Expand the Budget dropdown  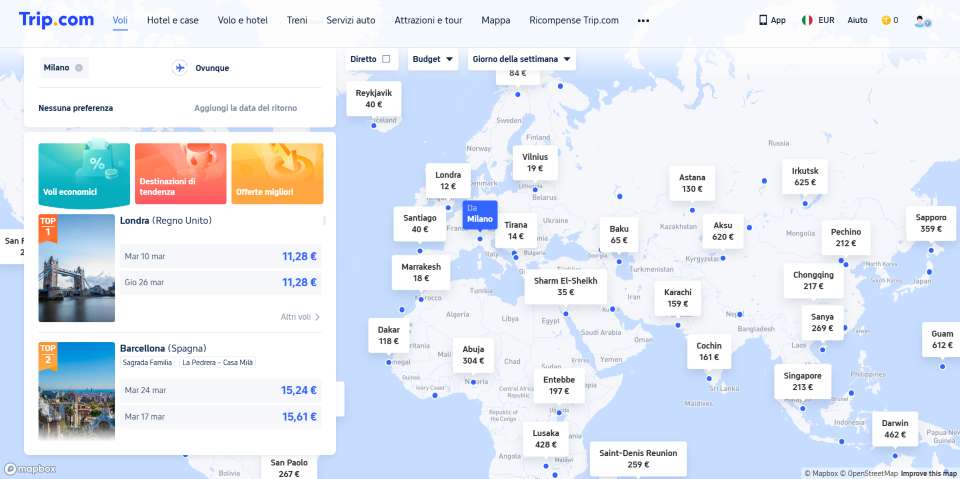pyautogui.click(x=433, y=59)
